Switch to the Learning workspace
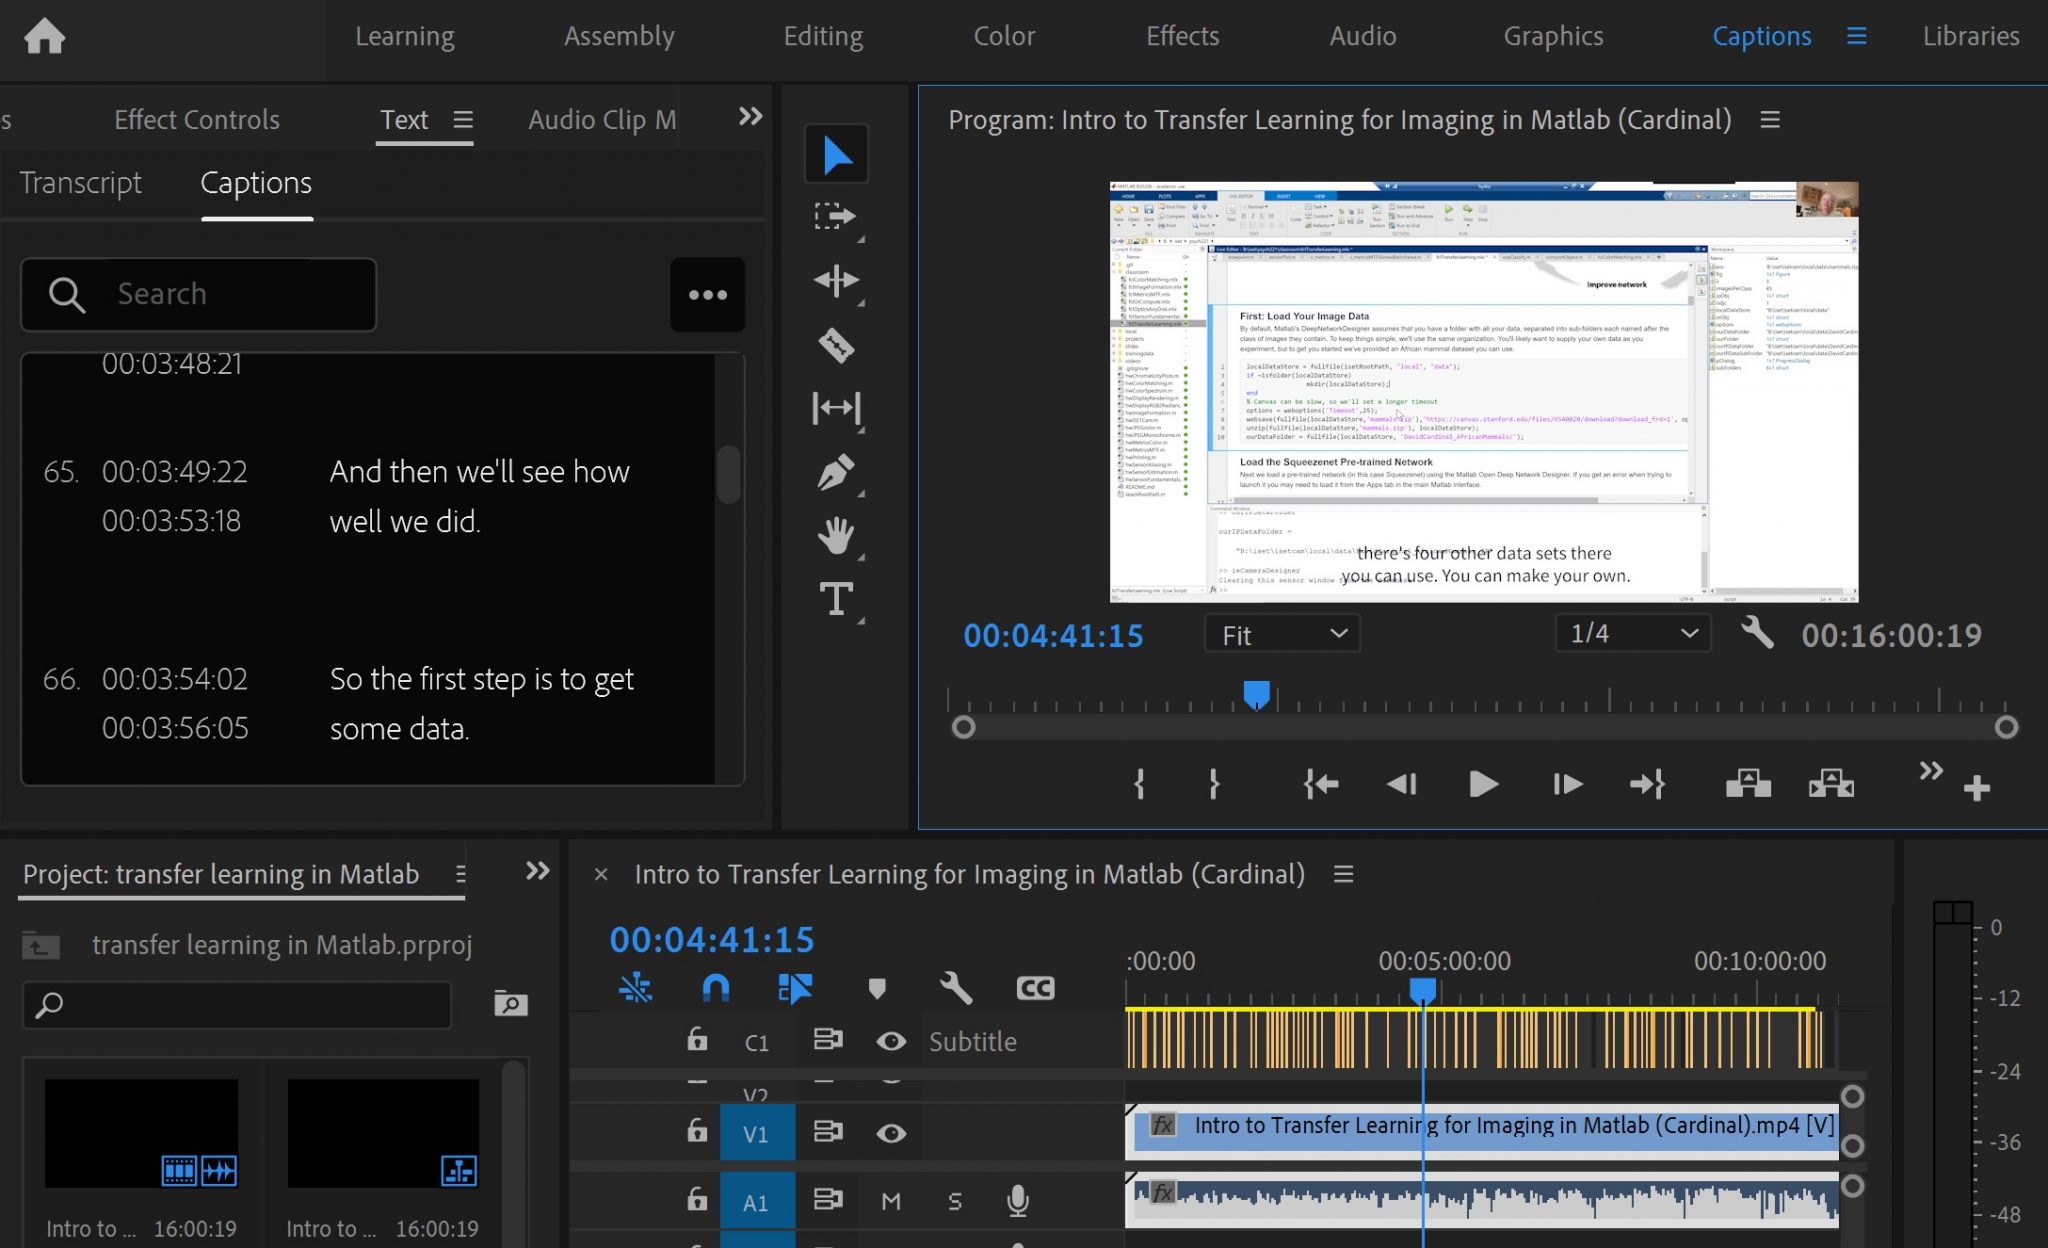This screenshot has width=2048, height=1248. 405,36
